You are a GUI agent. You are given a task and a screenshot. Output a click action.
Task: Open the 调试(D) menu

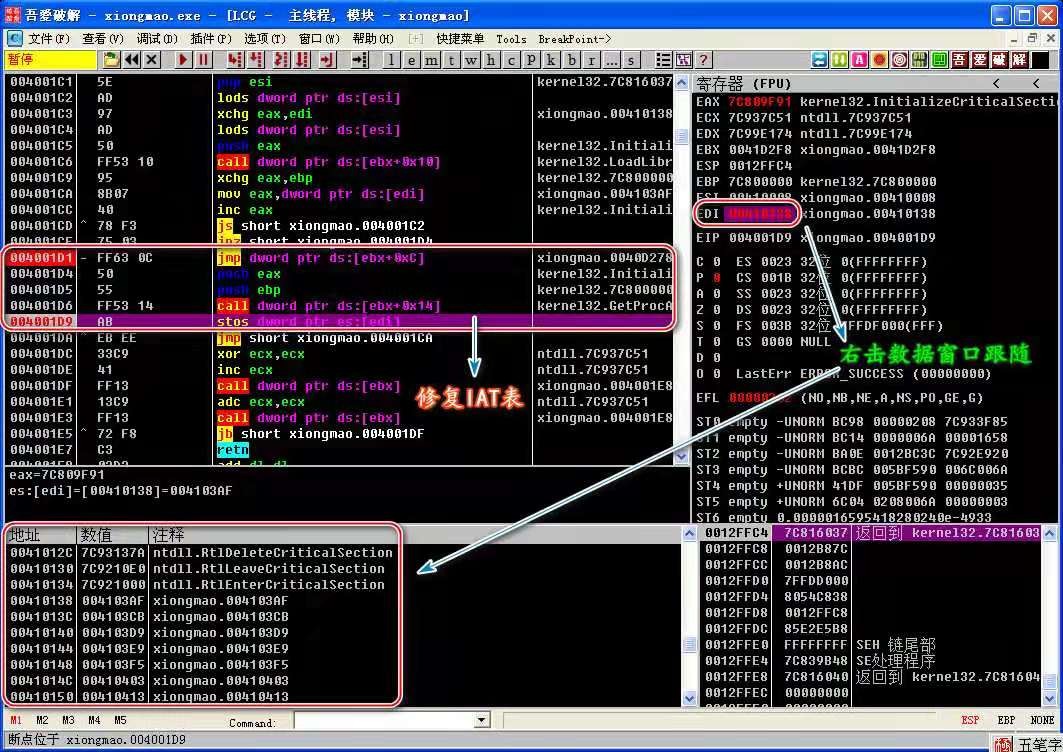coord(157,39)
